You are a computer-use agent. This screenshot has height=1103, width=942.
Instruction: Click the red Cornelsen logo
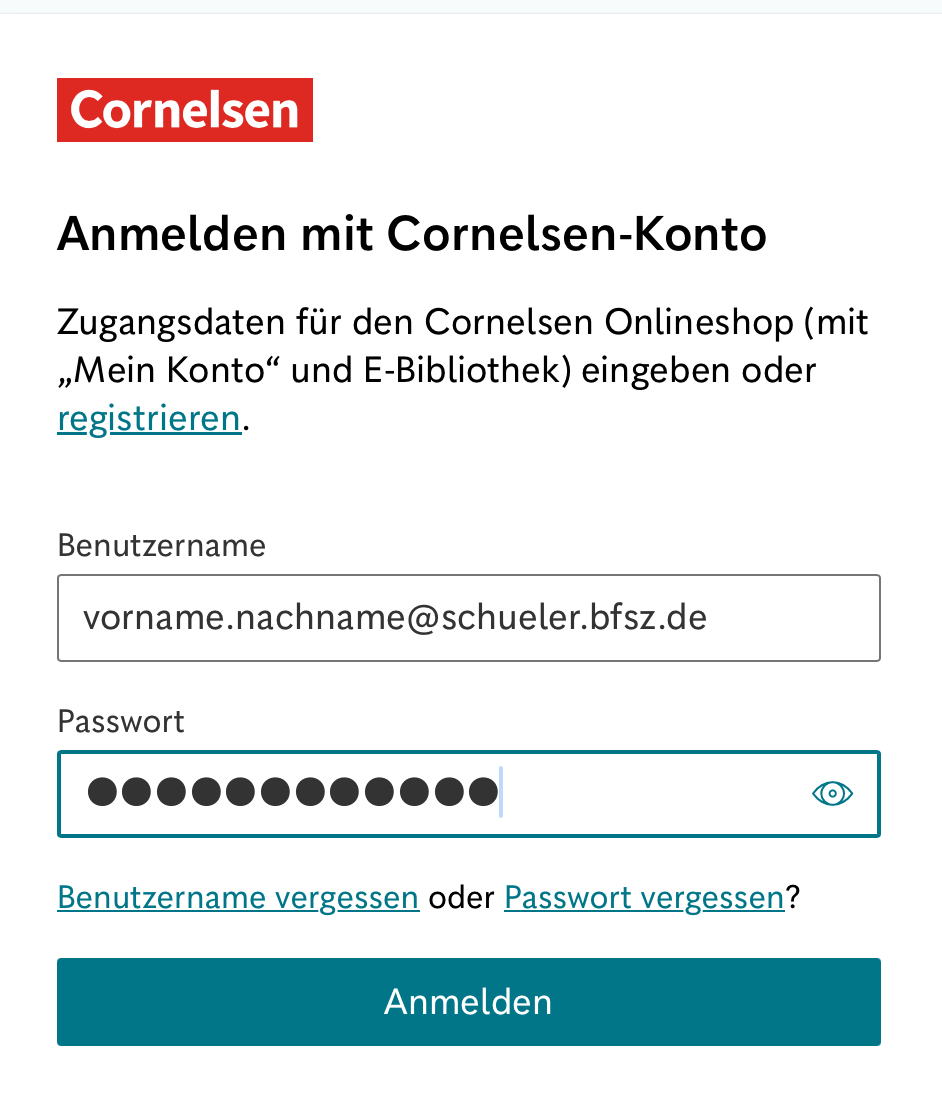pyautogui.click(x=185, y=110)
